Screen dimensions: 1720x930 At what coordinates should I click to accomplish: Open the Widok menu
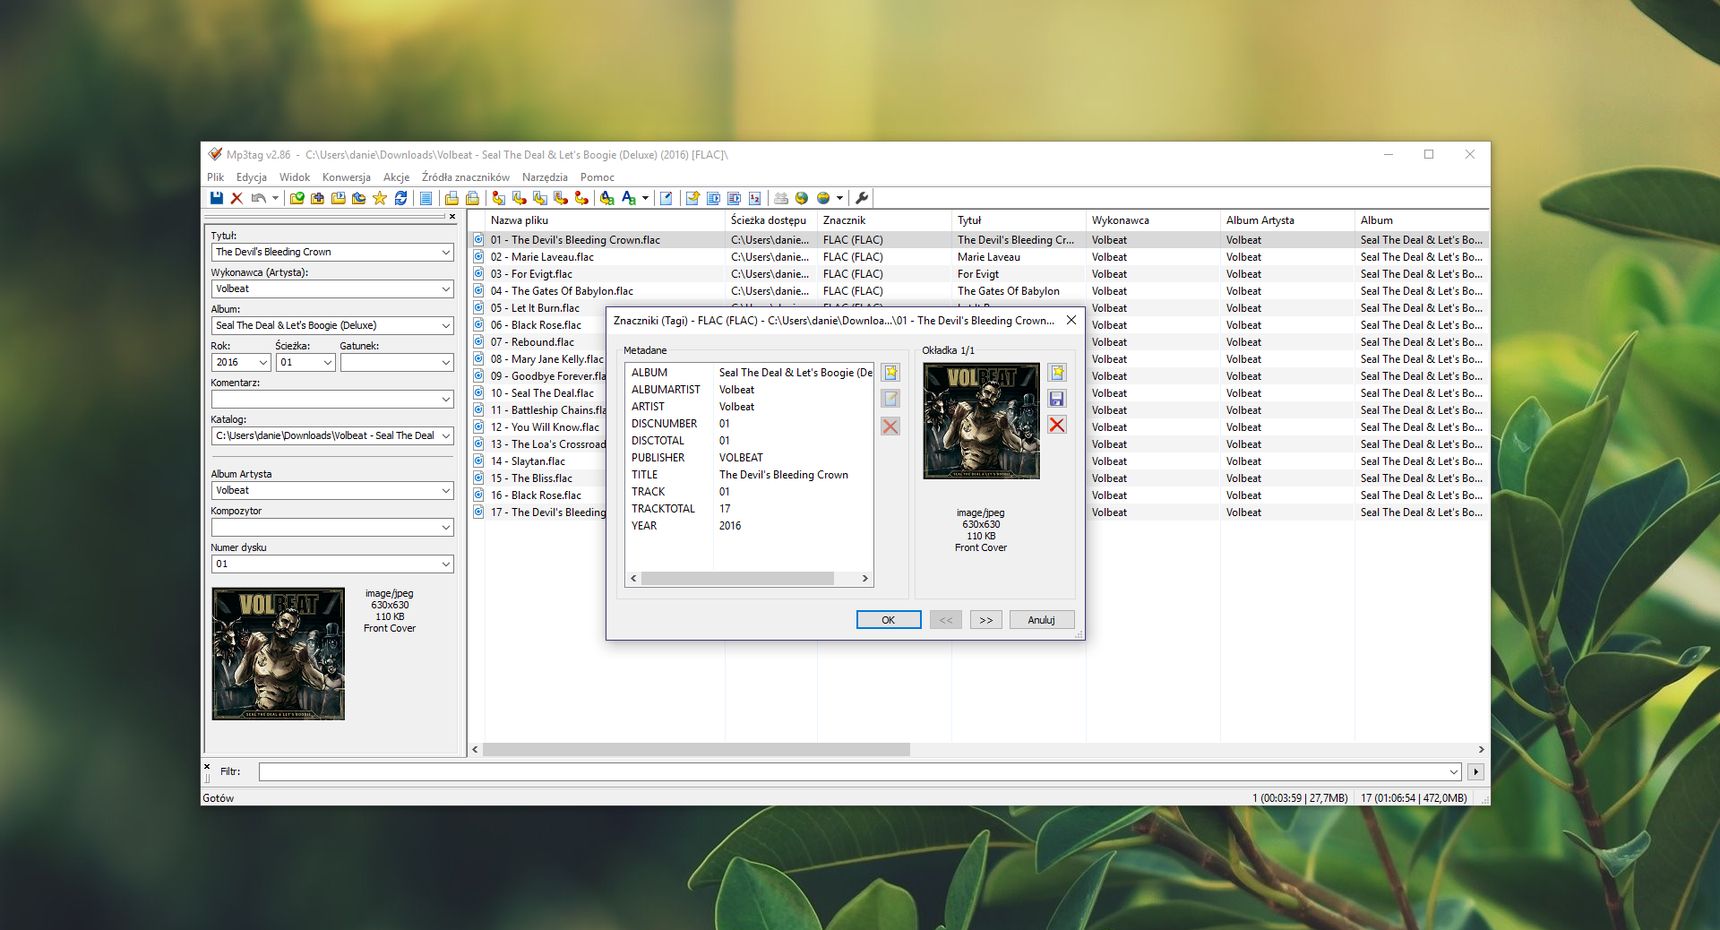click(295, 177)
